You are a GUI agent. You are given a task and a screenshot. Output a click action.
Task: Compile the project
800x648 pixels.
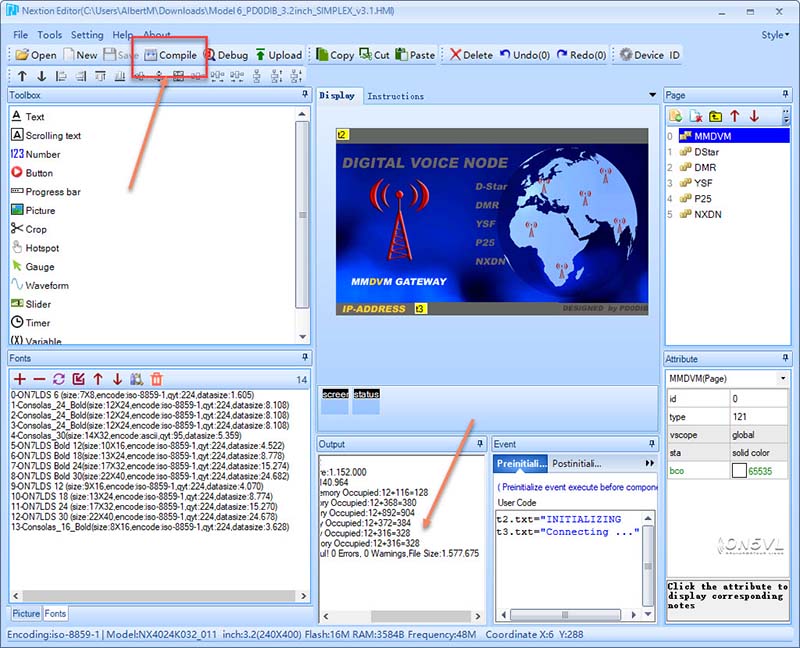pos(170,55)
